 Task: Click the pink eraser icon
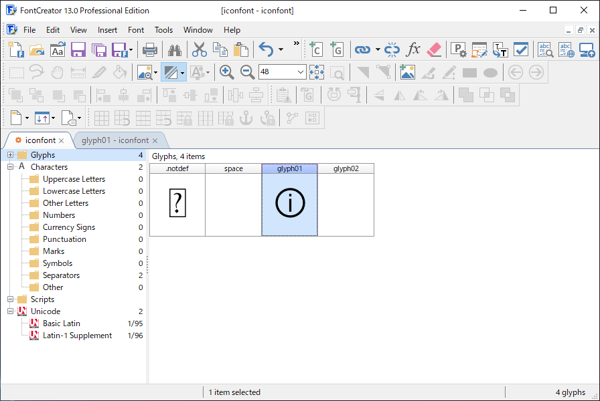[434, 50]
